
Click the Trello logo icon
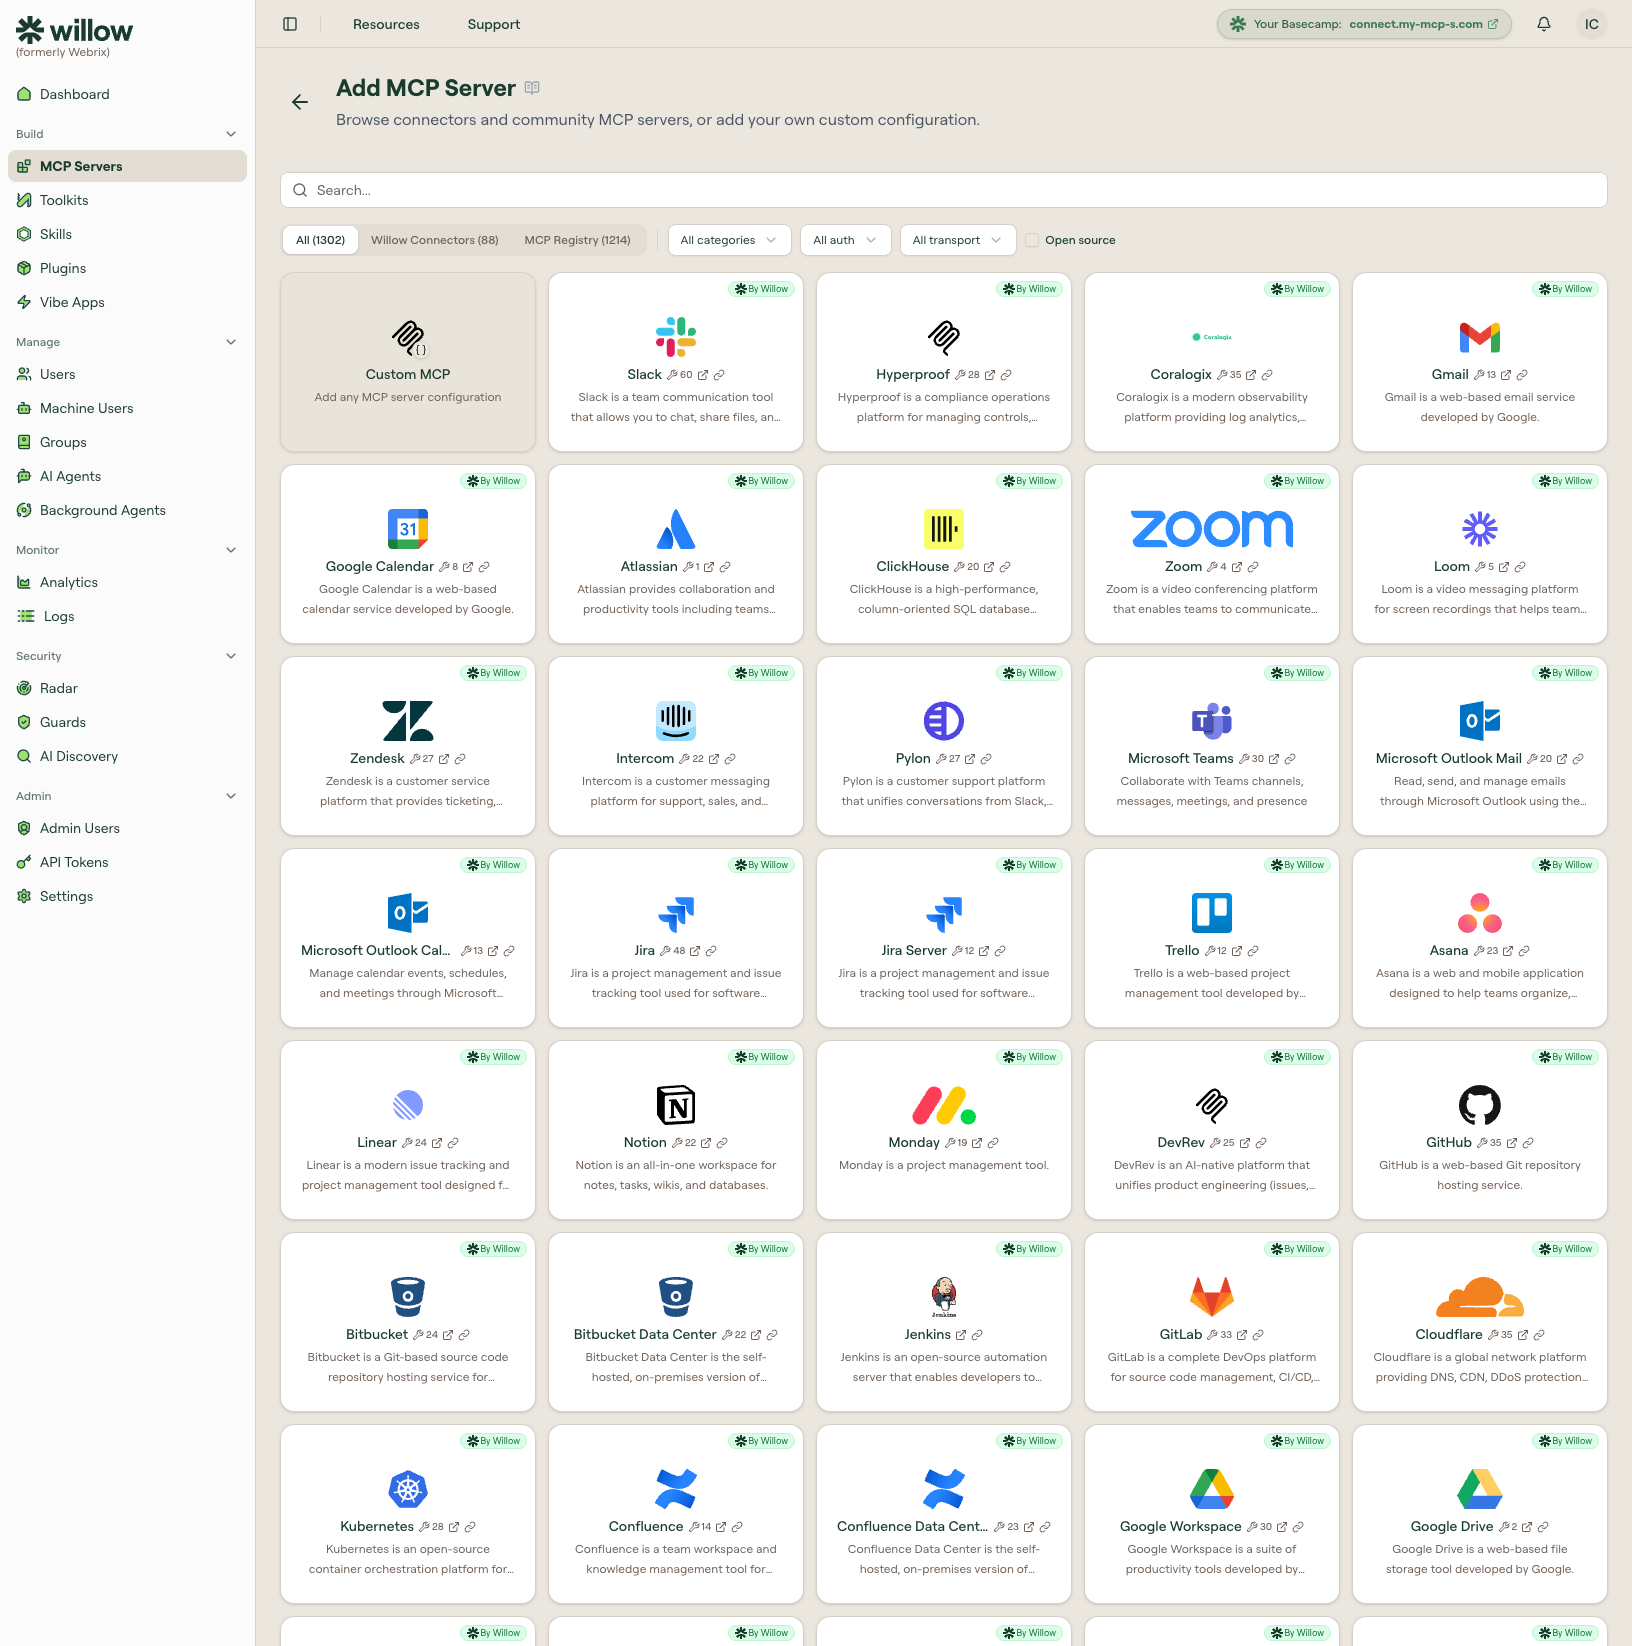pyautogui.click(x=1212, y=913)
